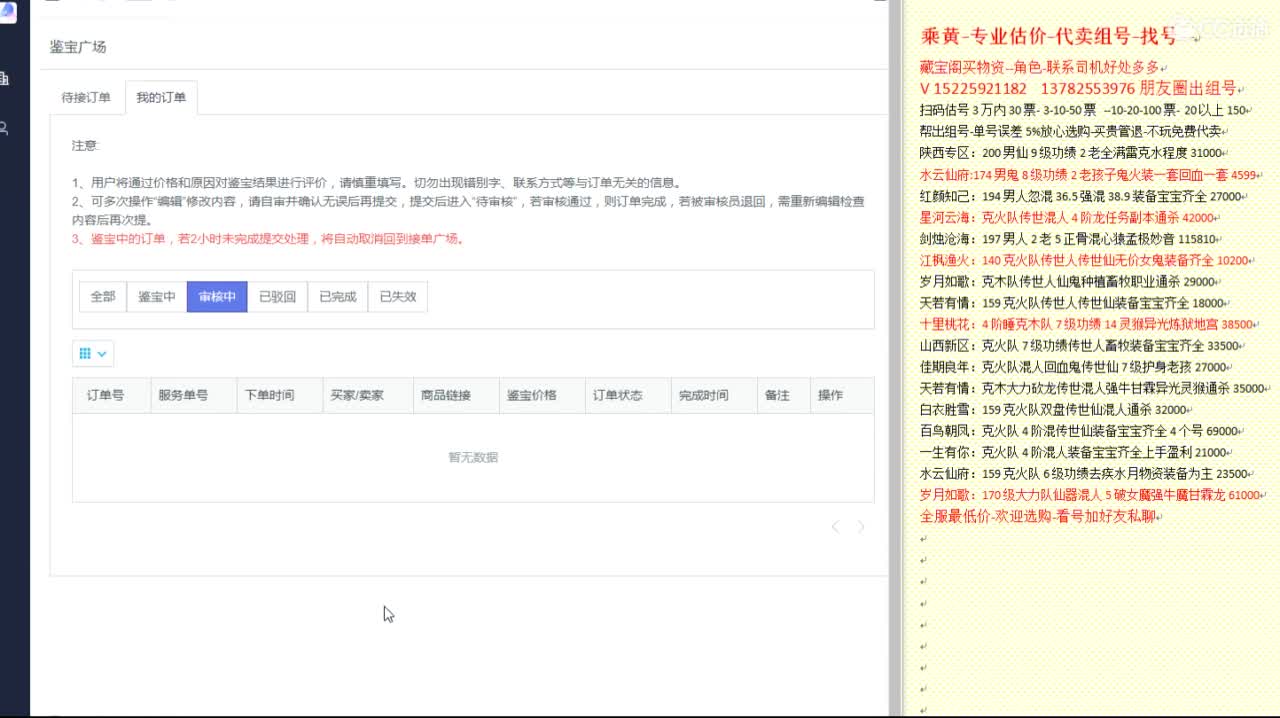Click the phone number line V 15225921182
Image resolution: width=1280 pixels, height=718 pixels.
pyautogui.click(x=1078, y=88)
